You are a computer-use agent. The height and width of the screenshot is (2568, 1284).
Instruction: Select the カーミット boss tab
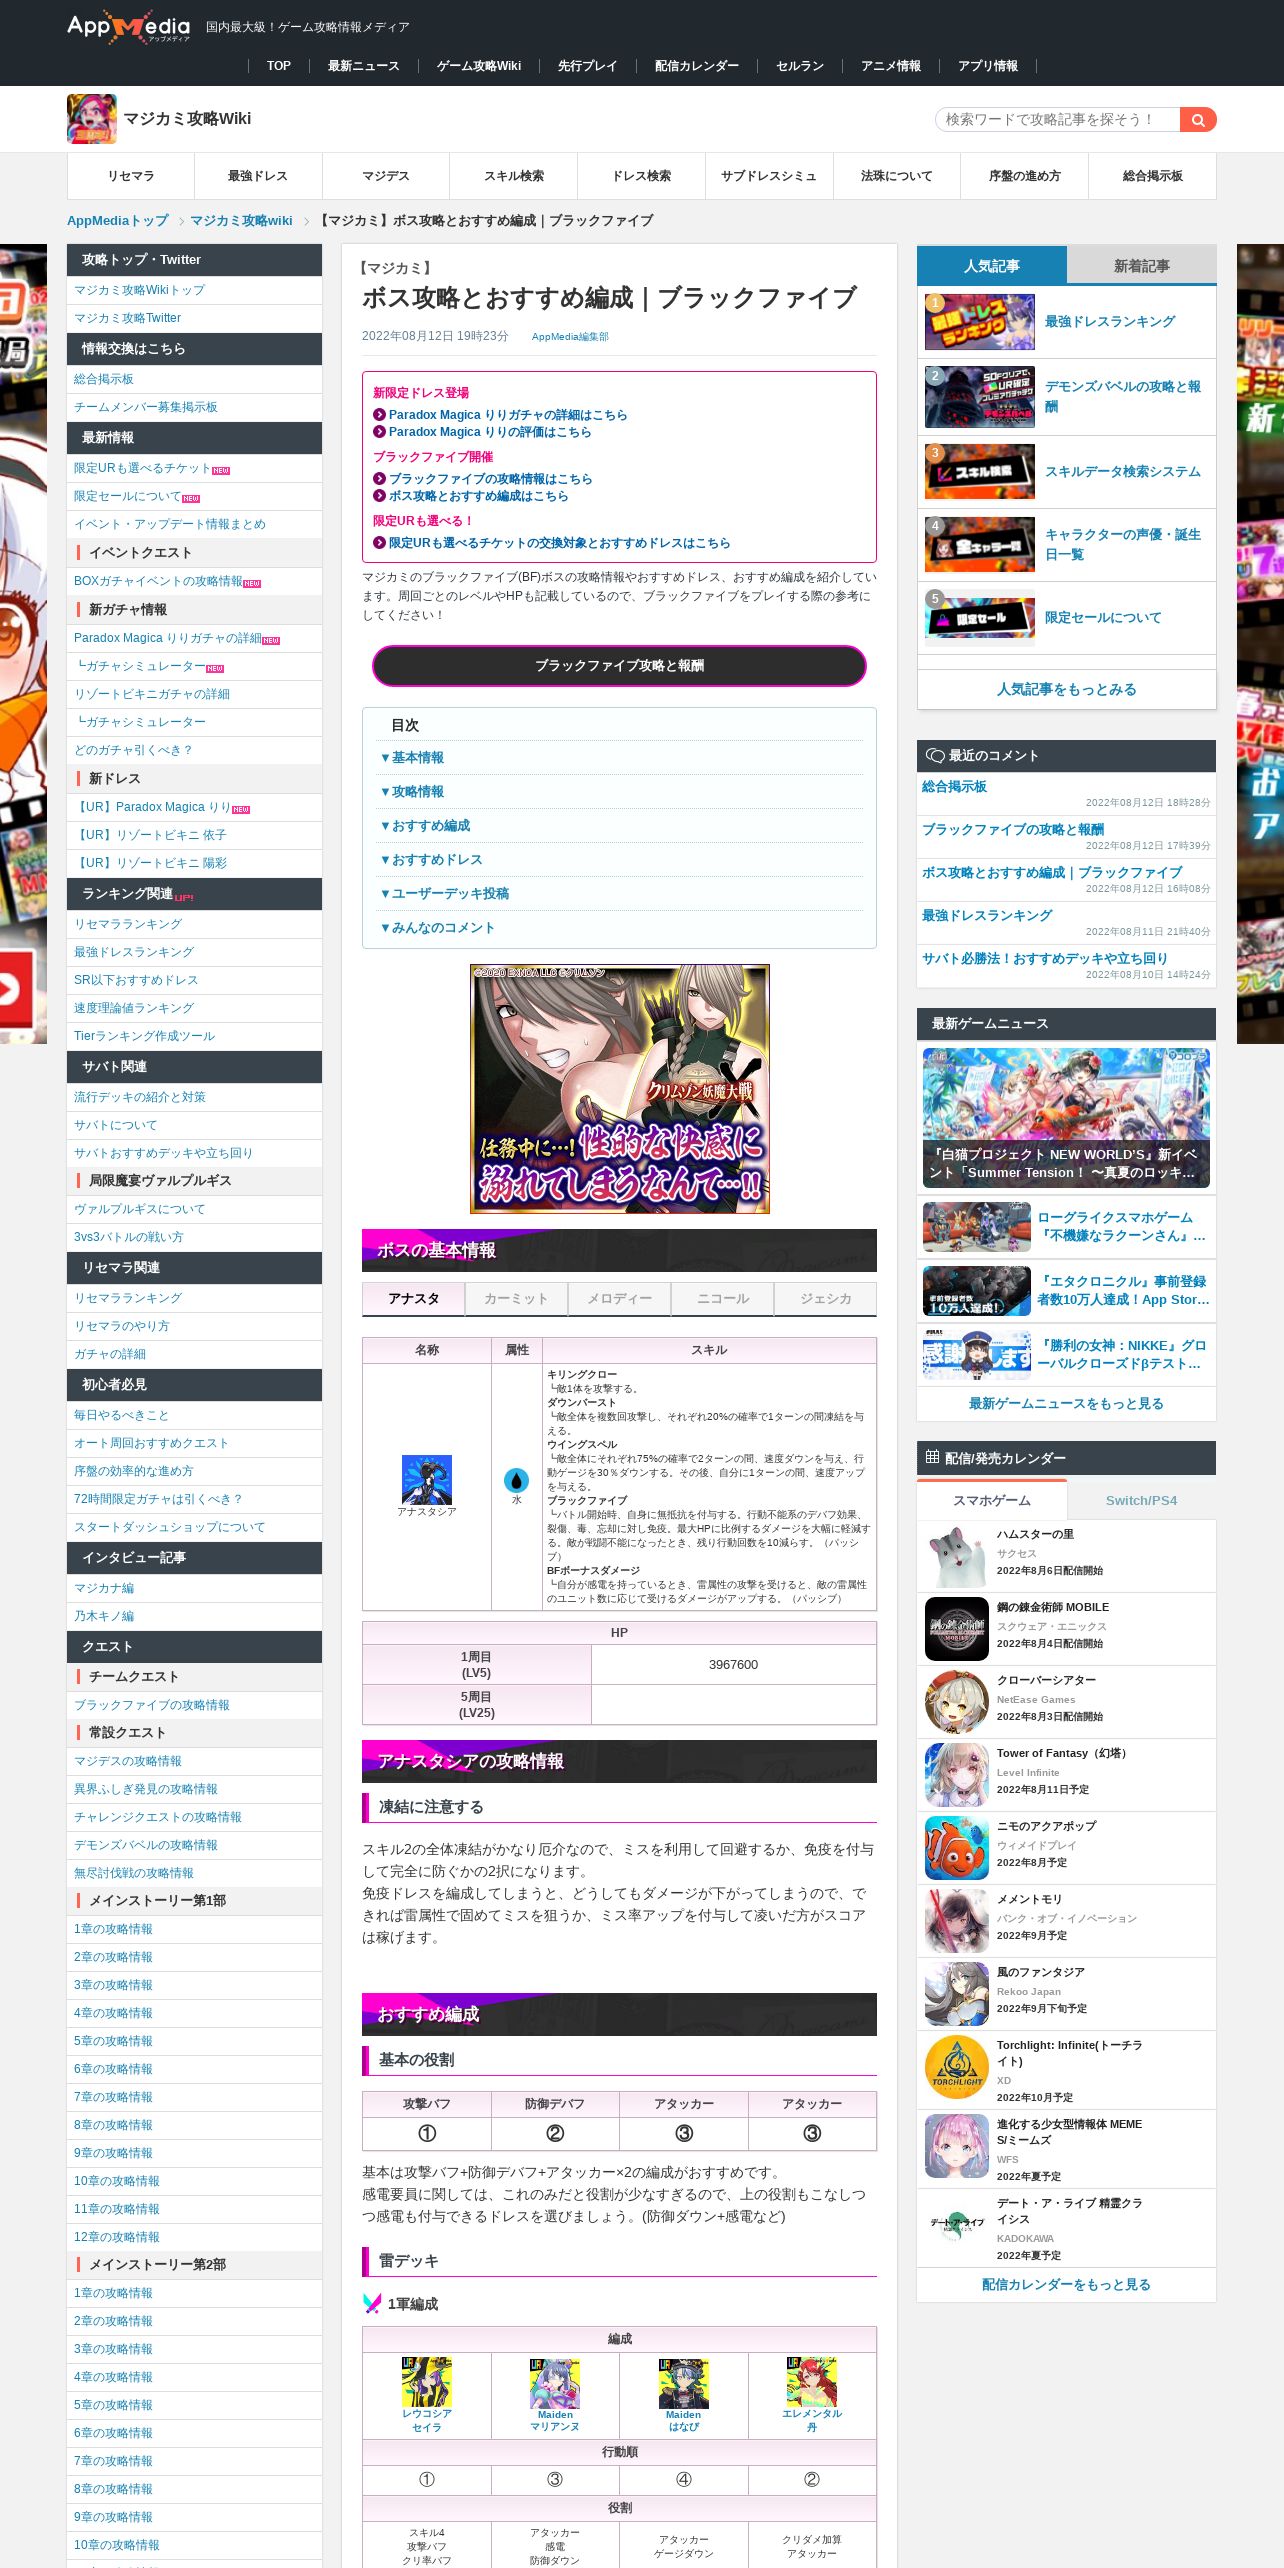[517, 1299]
